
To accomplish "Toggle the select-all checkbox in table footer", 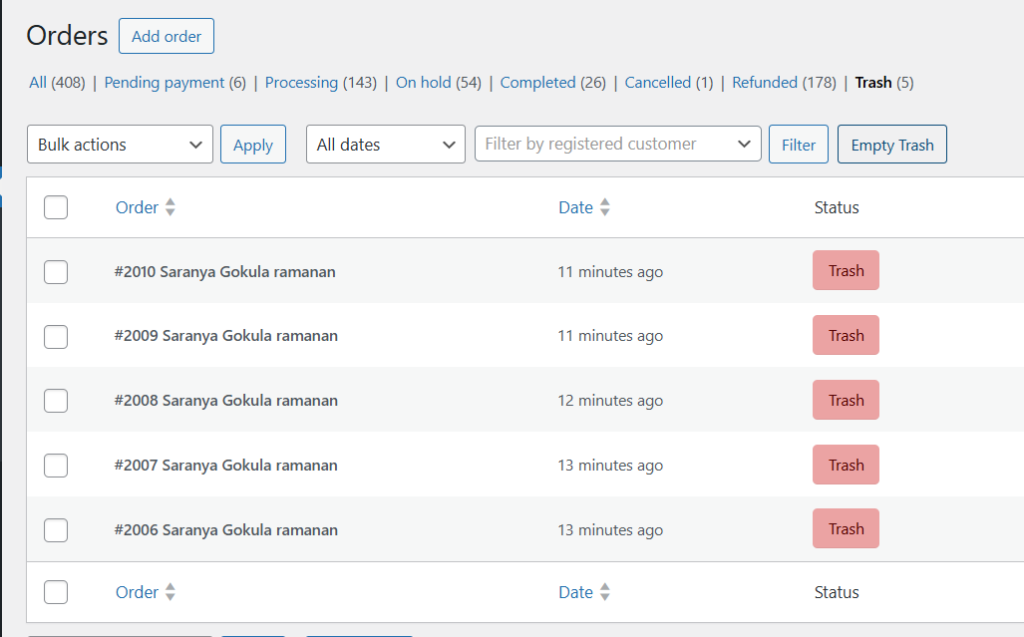I will (56, 592).
